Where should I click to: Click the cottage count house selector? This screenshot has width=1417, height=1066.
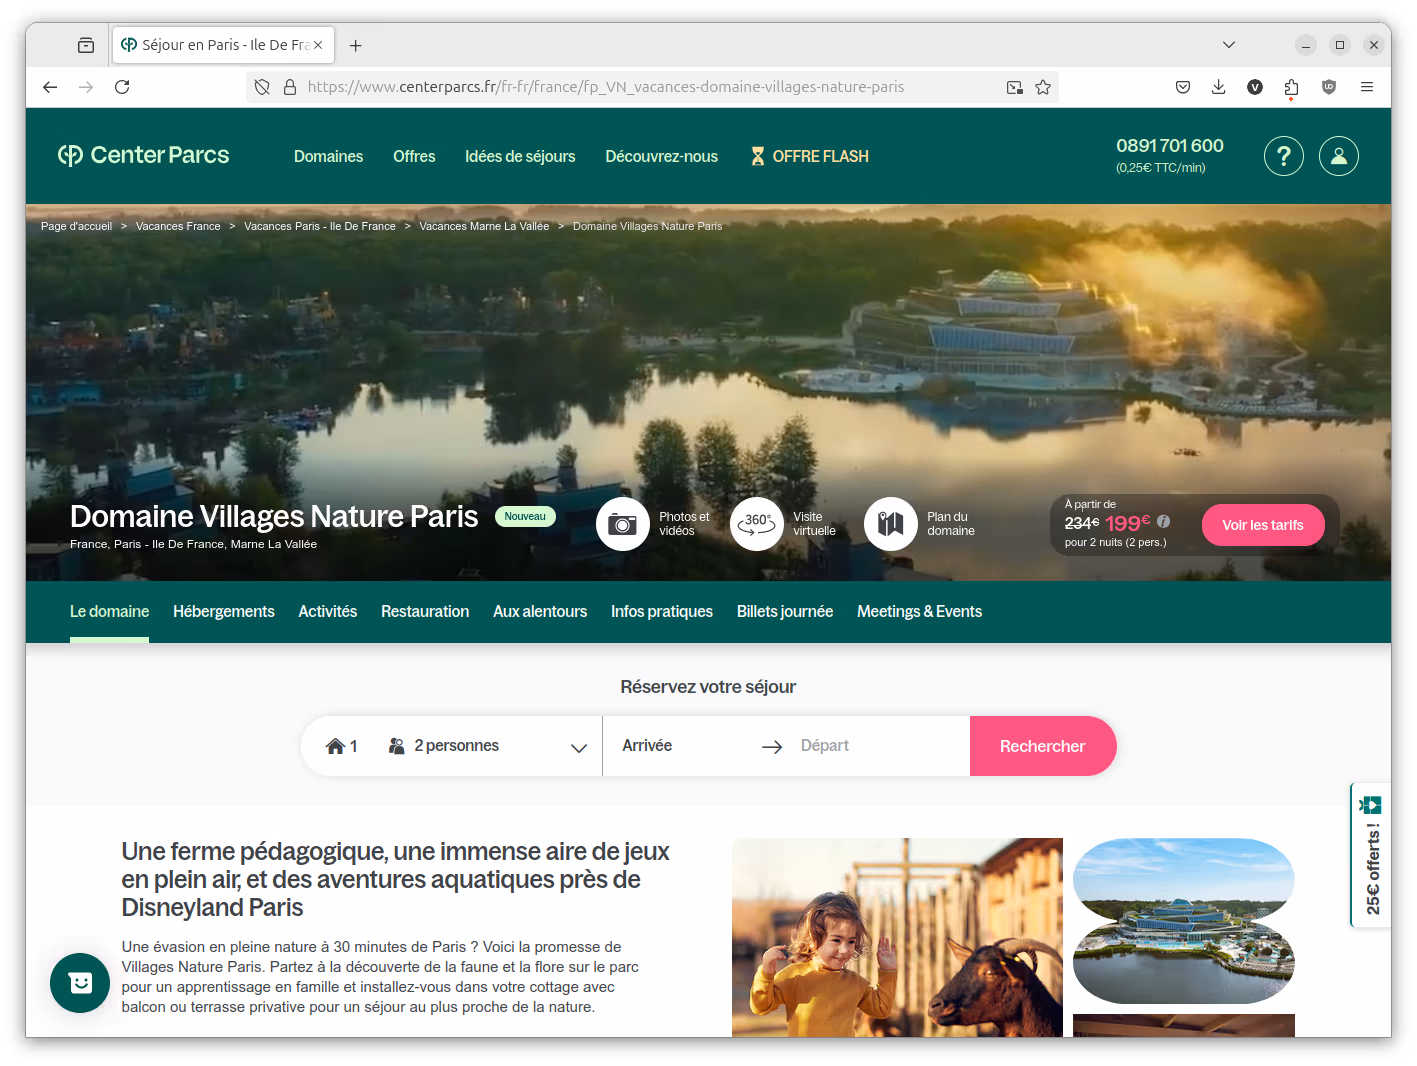coord(341,746)
